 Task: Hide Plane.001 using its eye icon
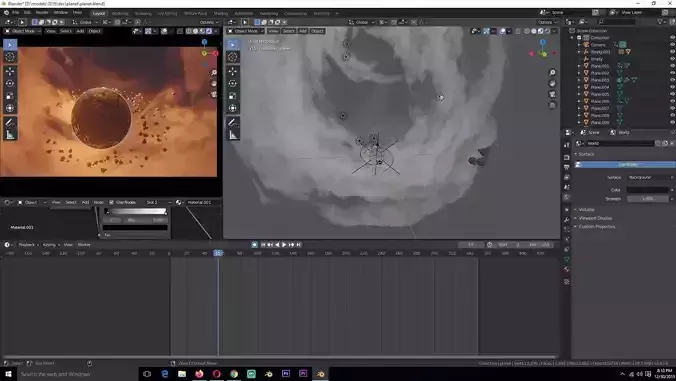click(672, 66)
